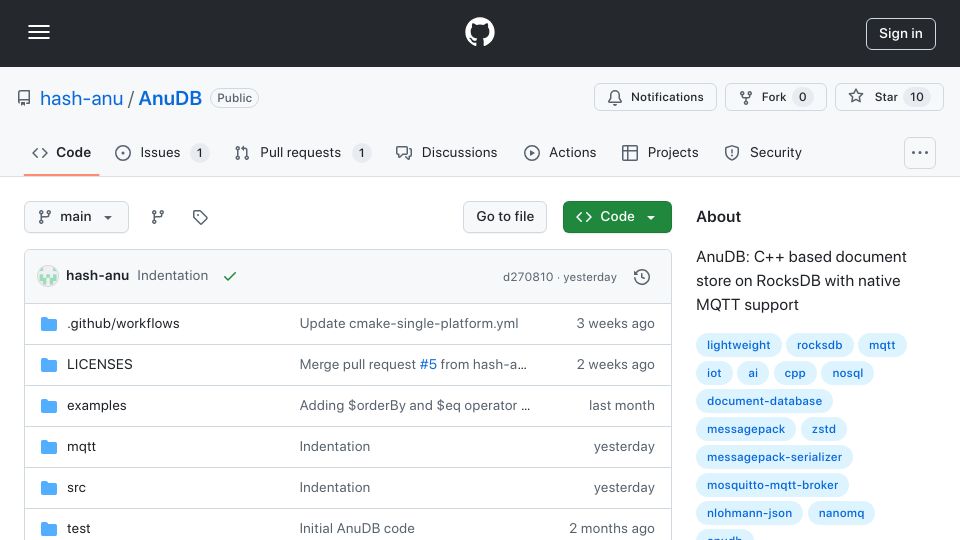View tags via tag icon
The image size is (960, 540).
click(x=200, y=217)
